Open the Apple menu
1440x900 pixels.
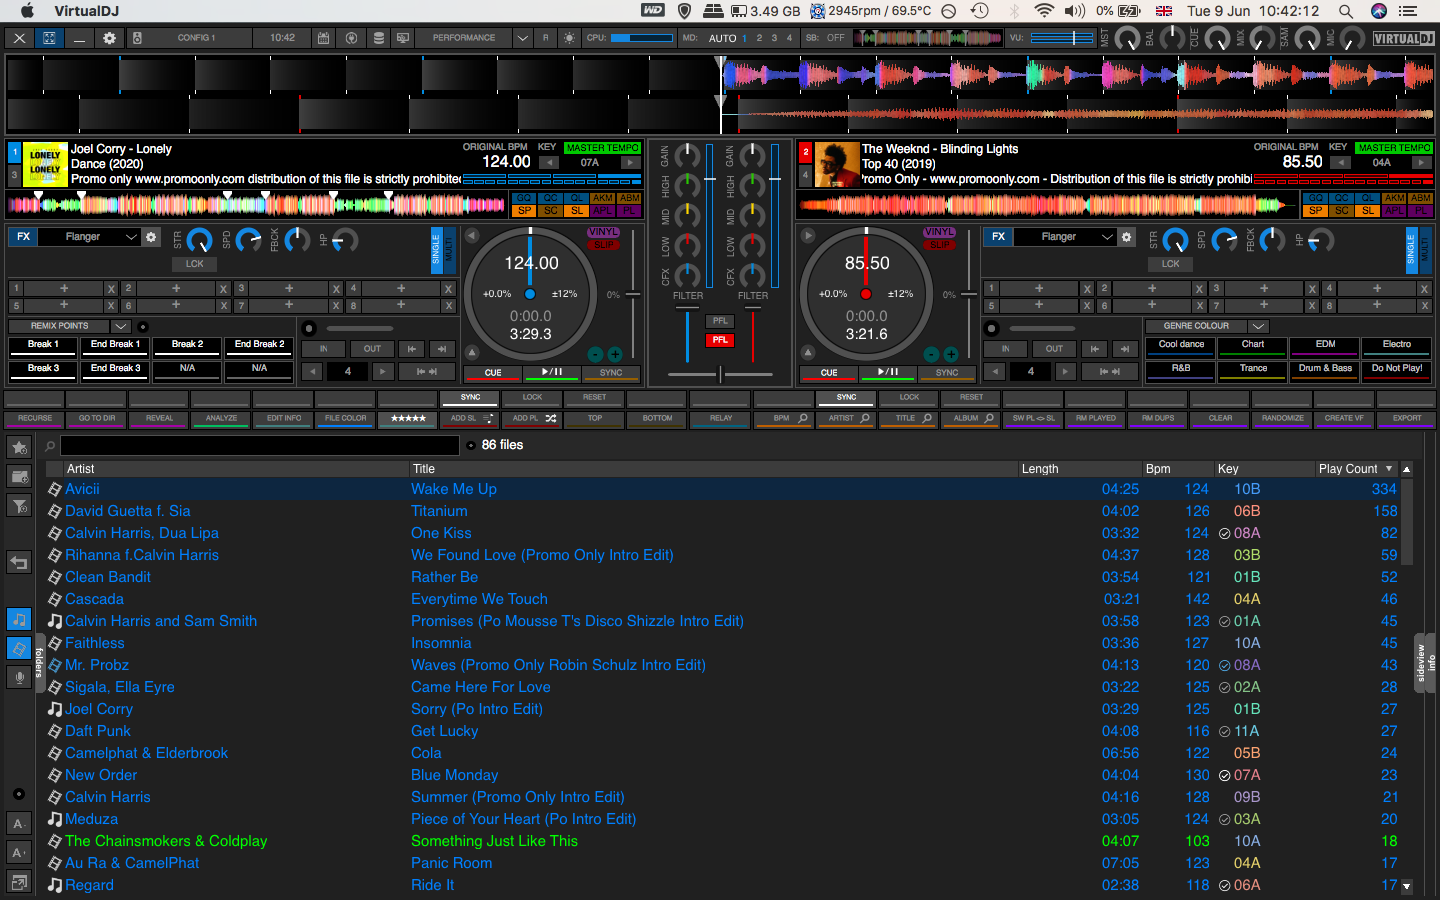coord(27,11)
